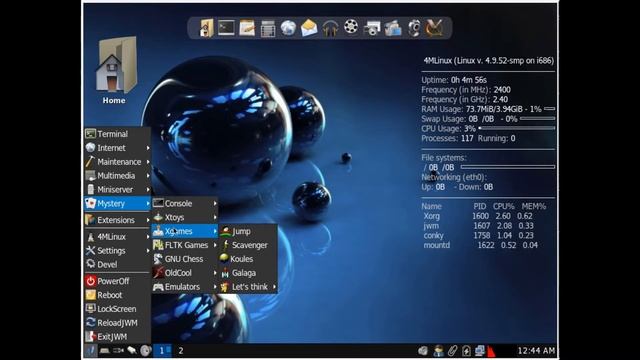Expand the Maintenance submenu arrow
Image resolution: width=640 pixels, height=360 pixels.
click(148, 162)
